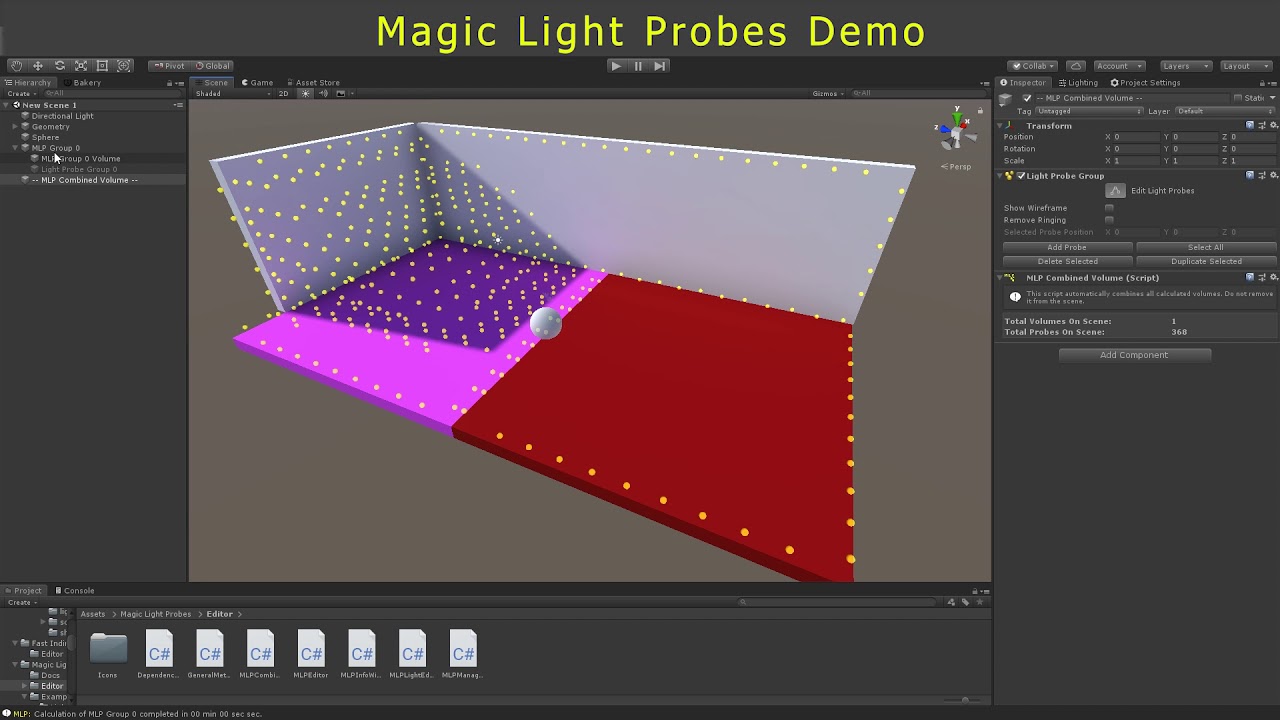
Task: Open Transform component help icon
Action: tap(1250, 126)
